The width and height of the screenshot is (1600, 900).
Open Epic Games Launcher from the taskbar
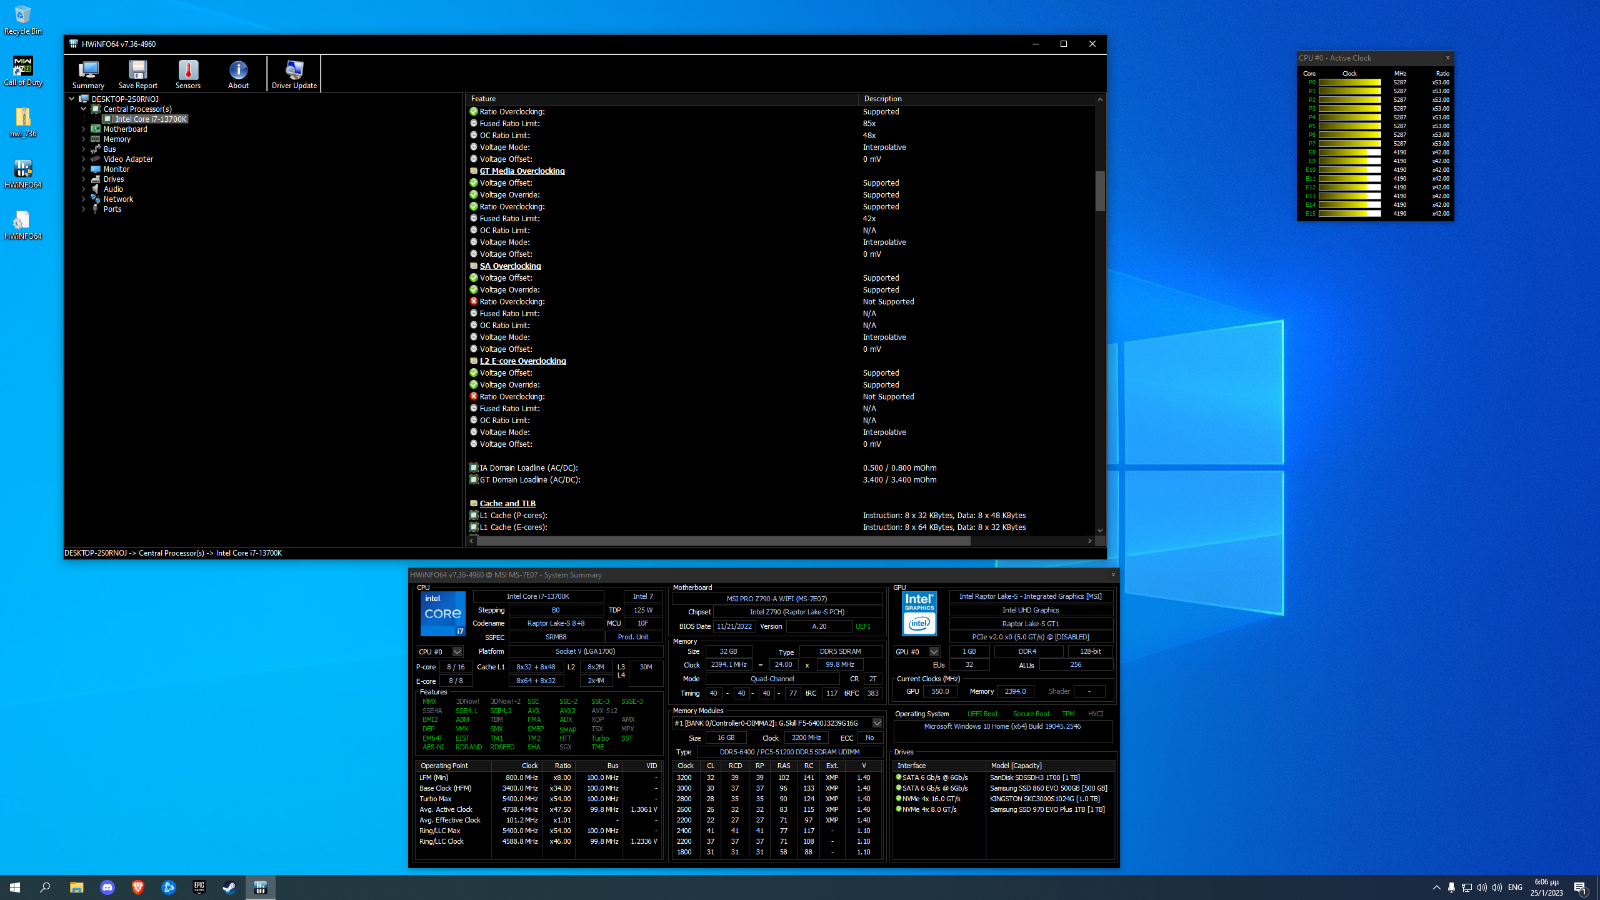tap(199, 887)
